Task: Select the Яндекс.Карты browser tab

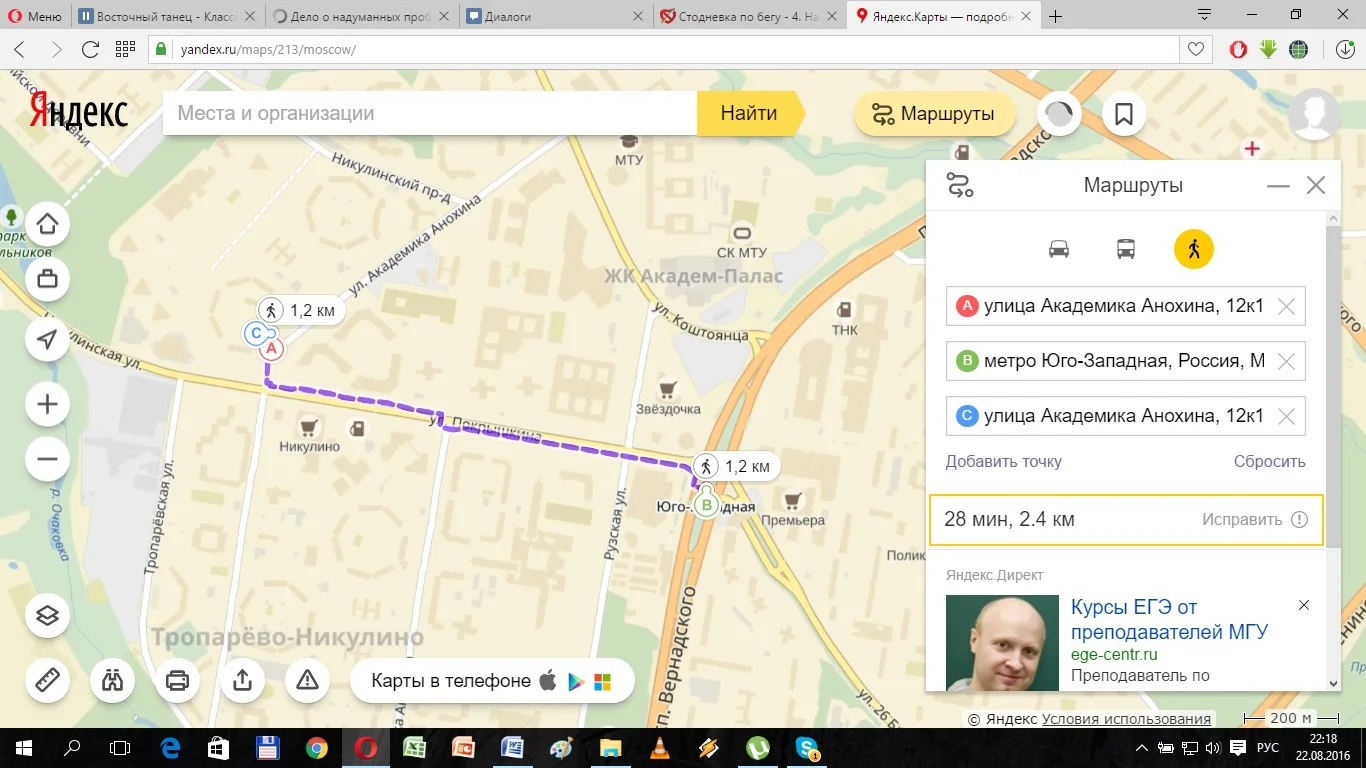Action: pos(943,16)
